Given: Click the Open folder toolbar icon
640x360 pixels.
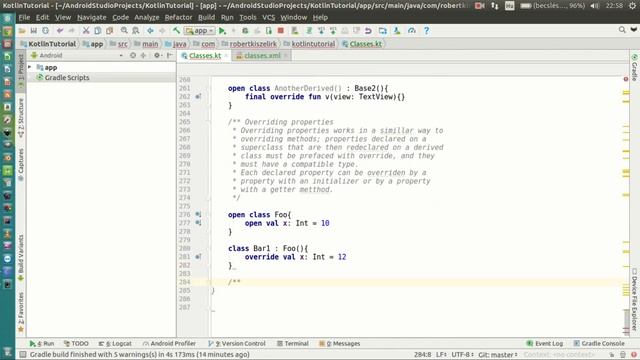Looking at the screenshot, I should 22,31.
